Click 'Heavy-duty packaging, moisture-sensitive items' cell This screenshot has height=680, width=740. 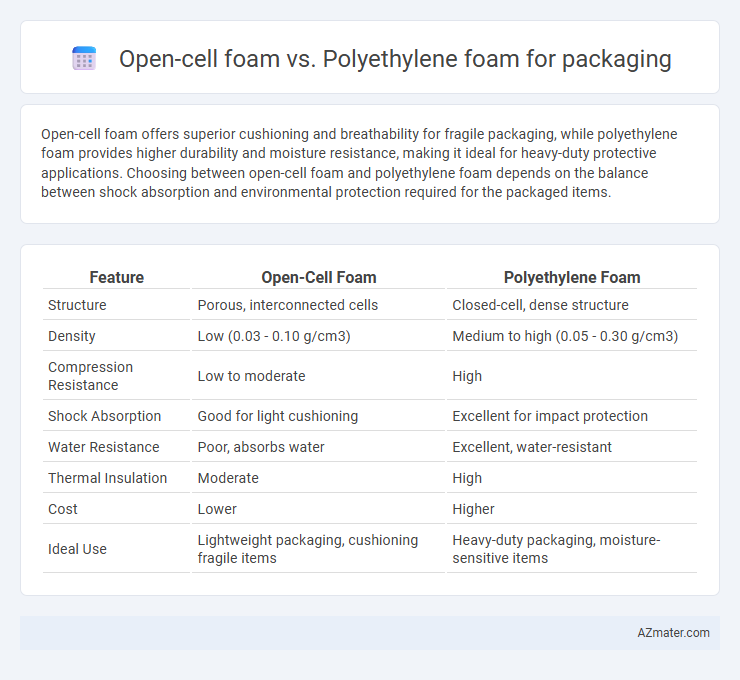coord(556,549)
